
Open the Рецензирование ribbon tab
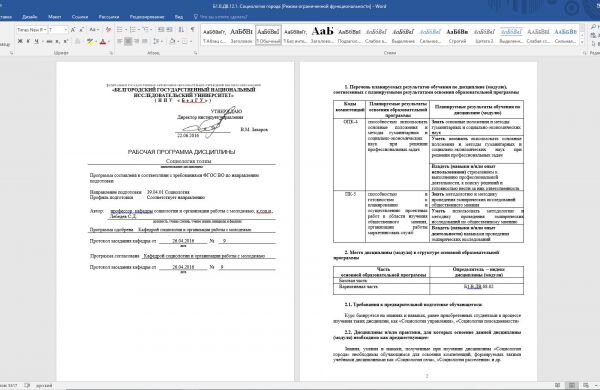point(147,17)
